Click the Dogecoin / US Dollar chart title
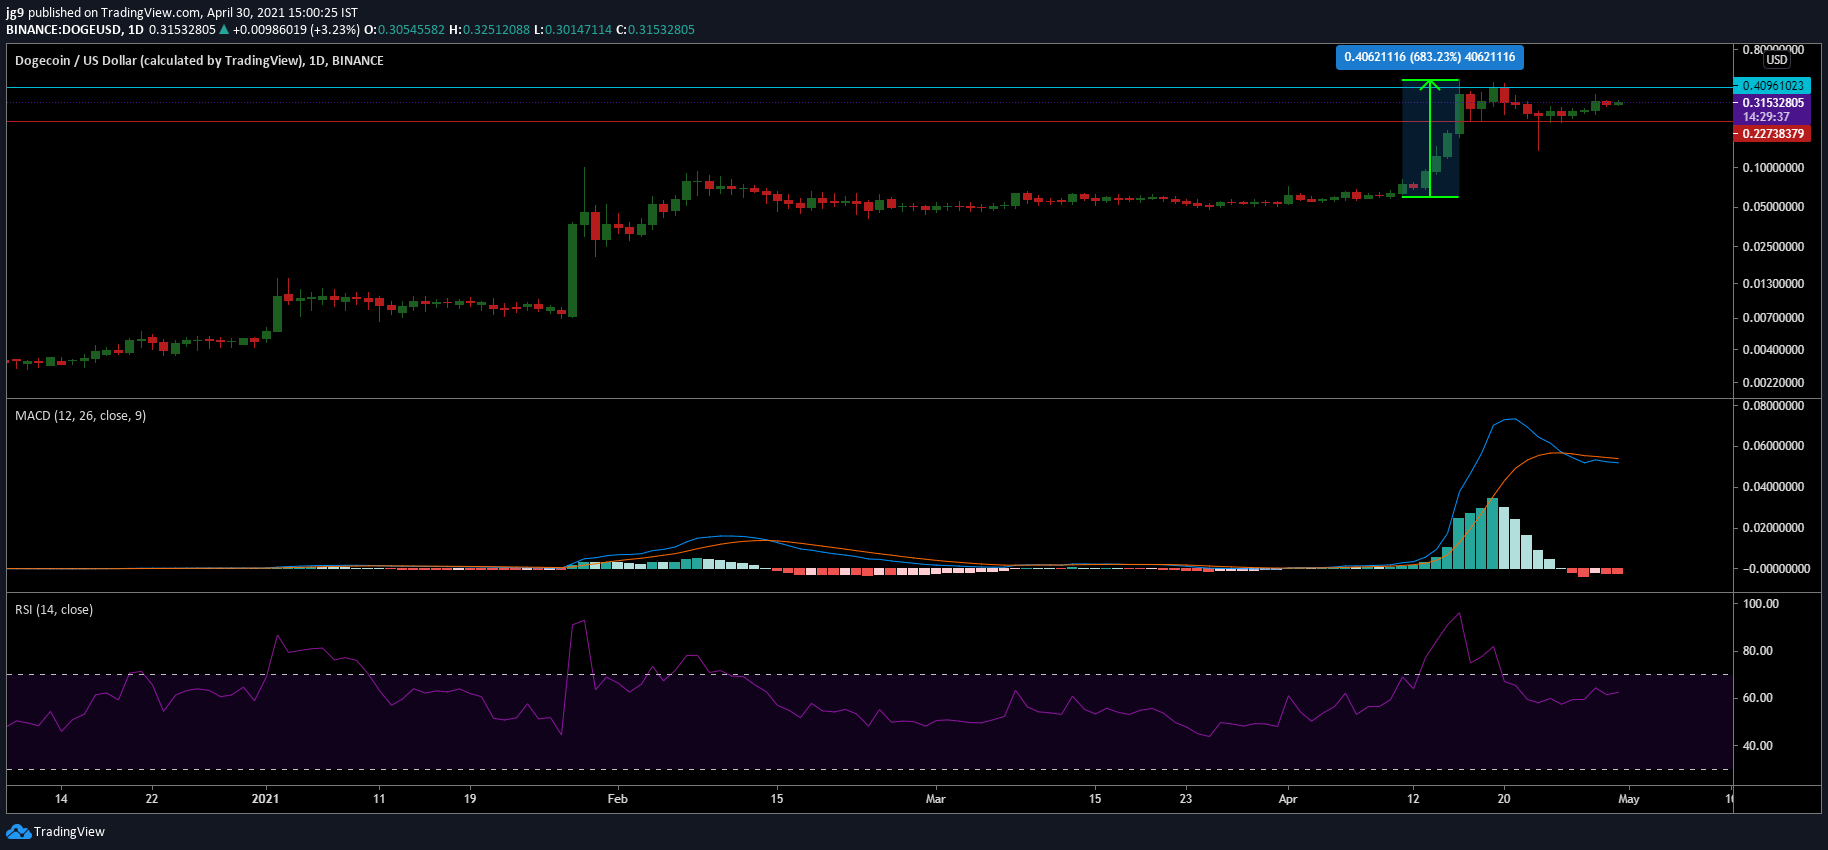Screen dimensions: 1828x850 coord(199,60)
